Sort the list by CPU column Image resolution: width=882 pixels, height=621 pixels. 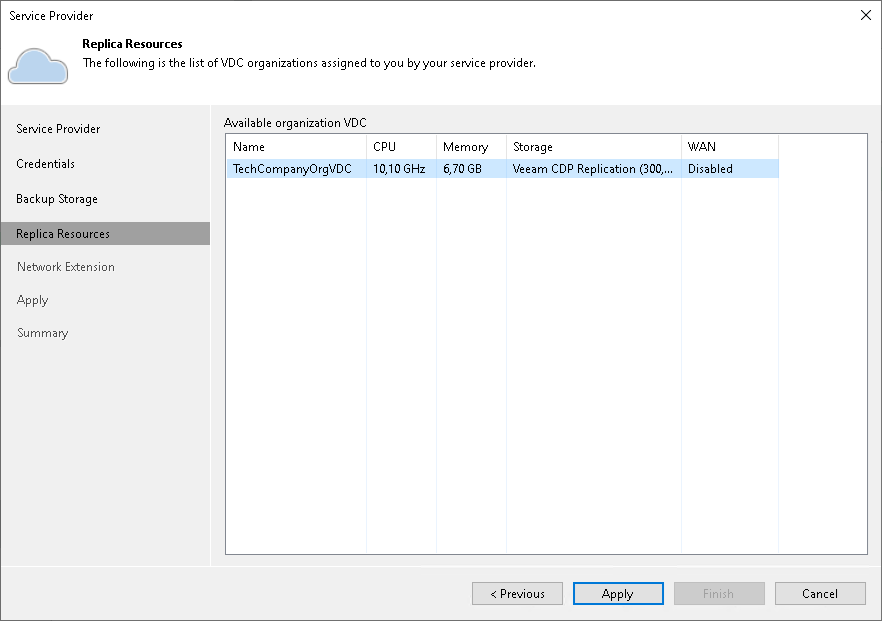click(400, 146)
